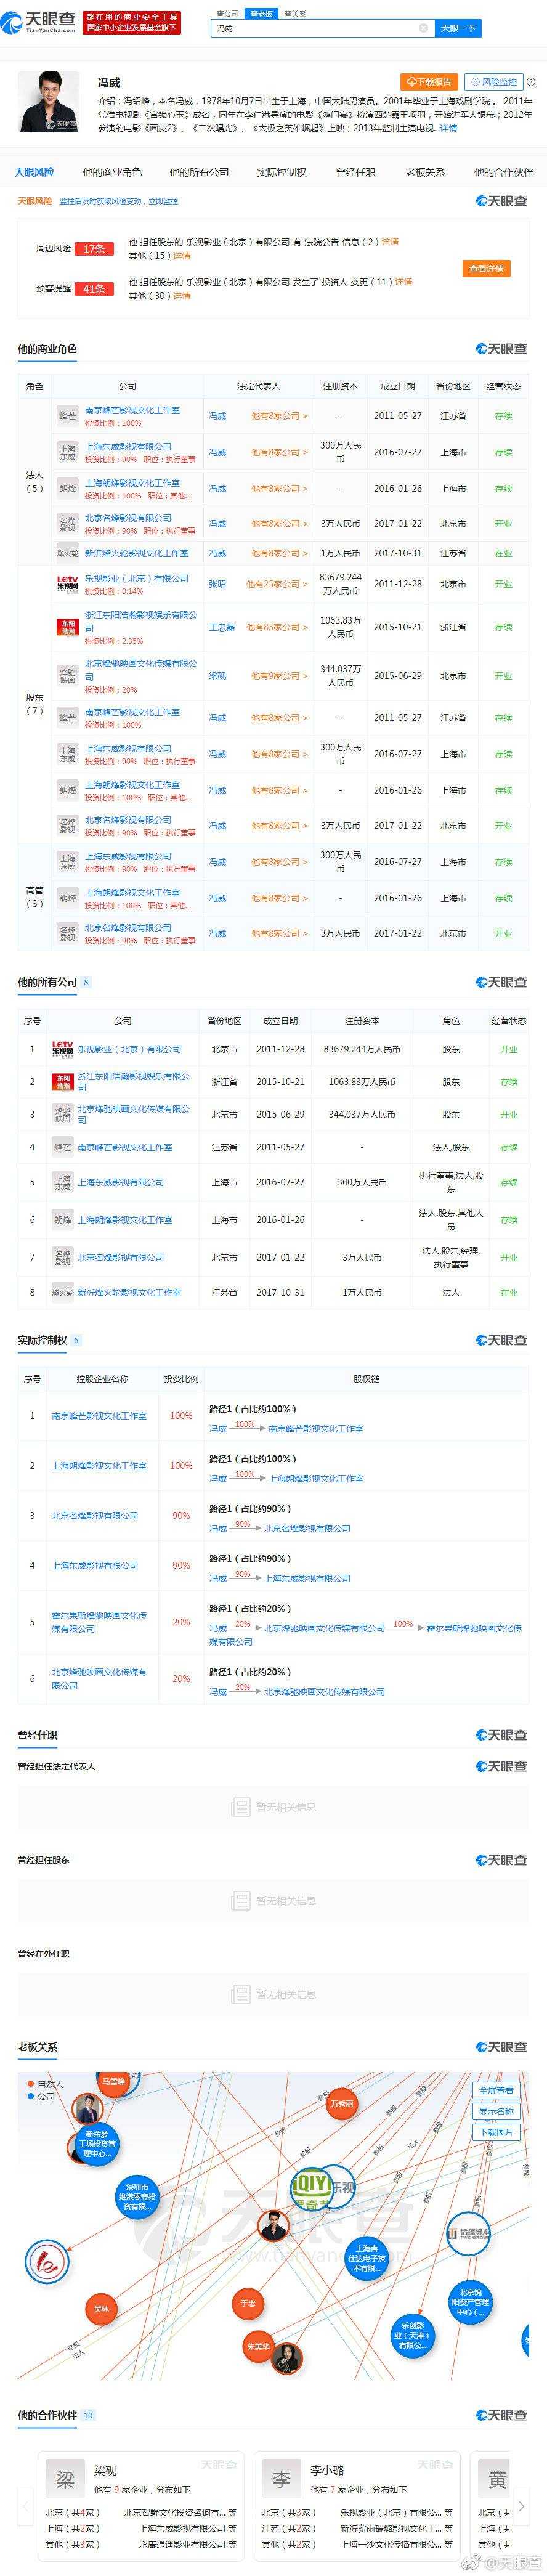547x2576 pixels.
Task: Click the 乐视 node in the relationship graph
Action: coord(344,2187)
